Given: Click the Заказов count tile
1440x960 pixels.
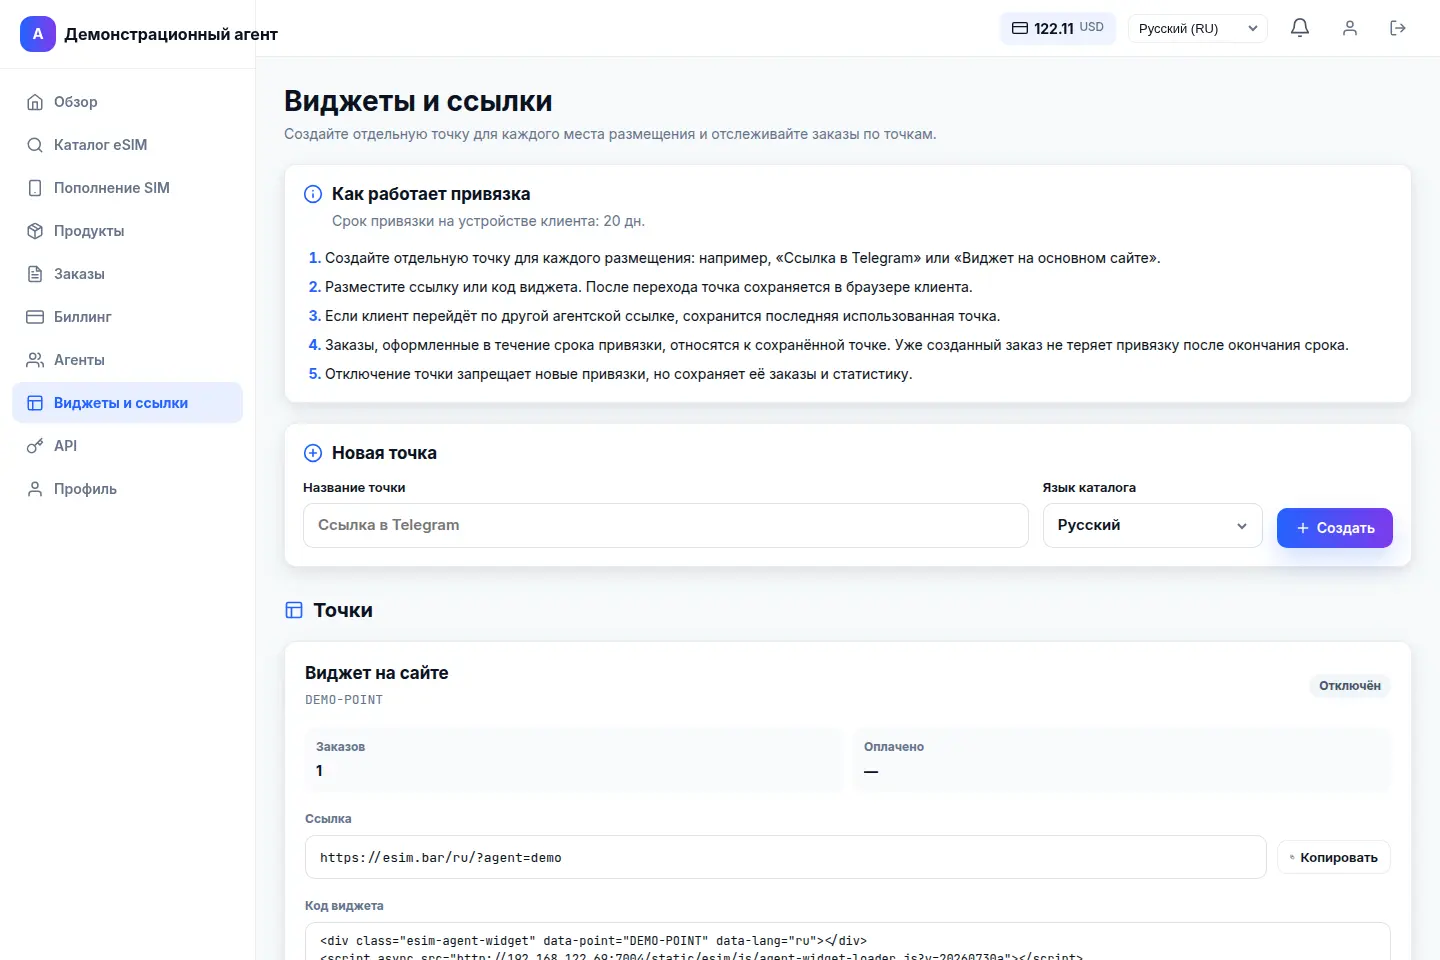Looking at the screenshot, I should click(x=574, y=760).
